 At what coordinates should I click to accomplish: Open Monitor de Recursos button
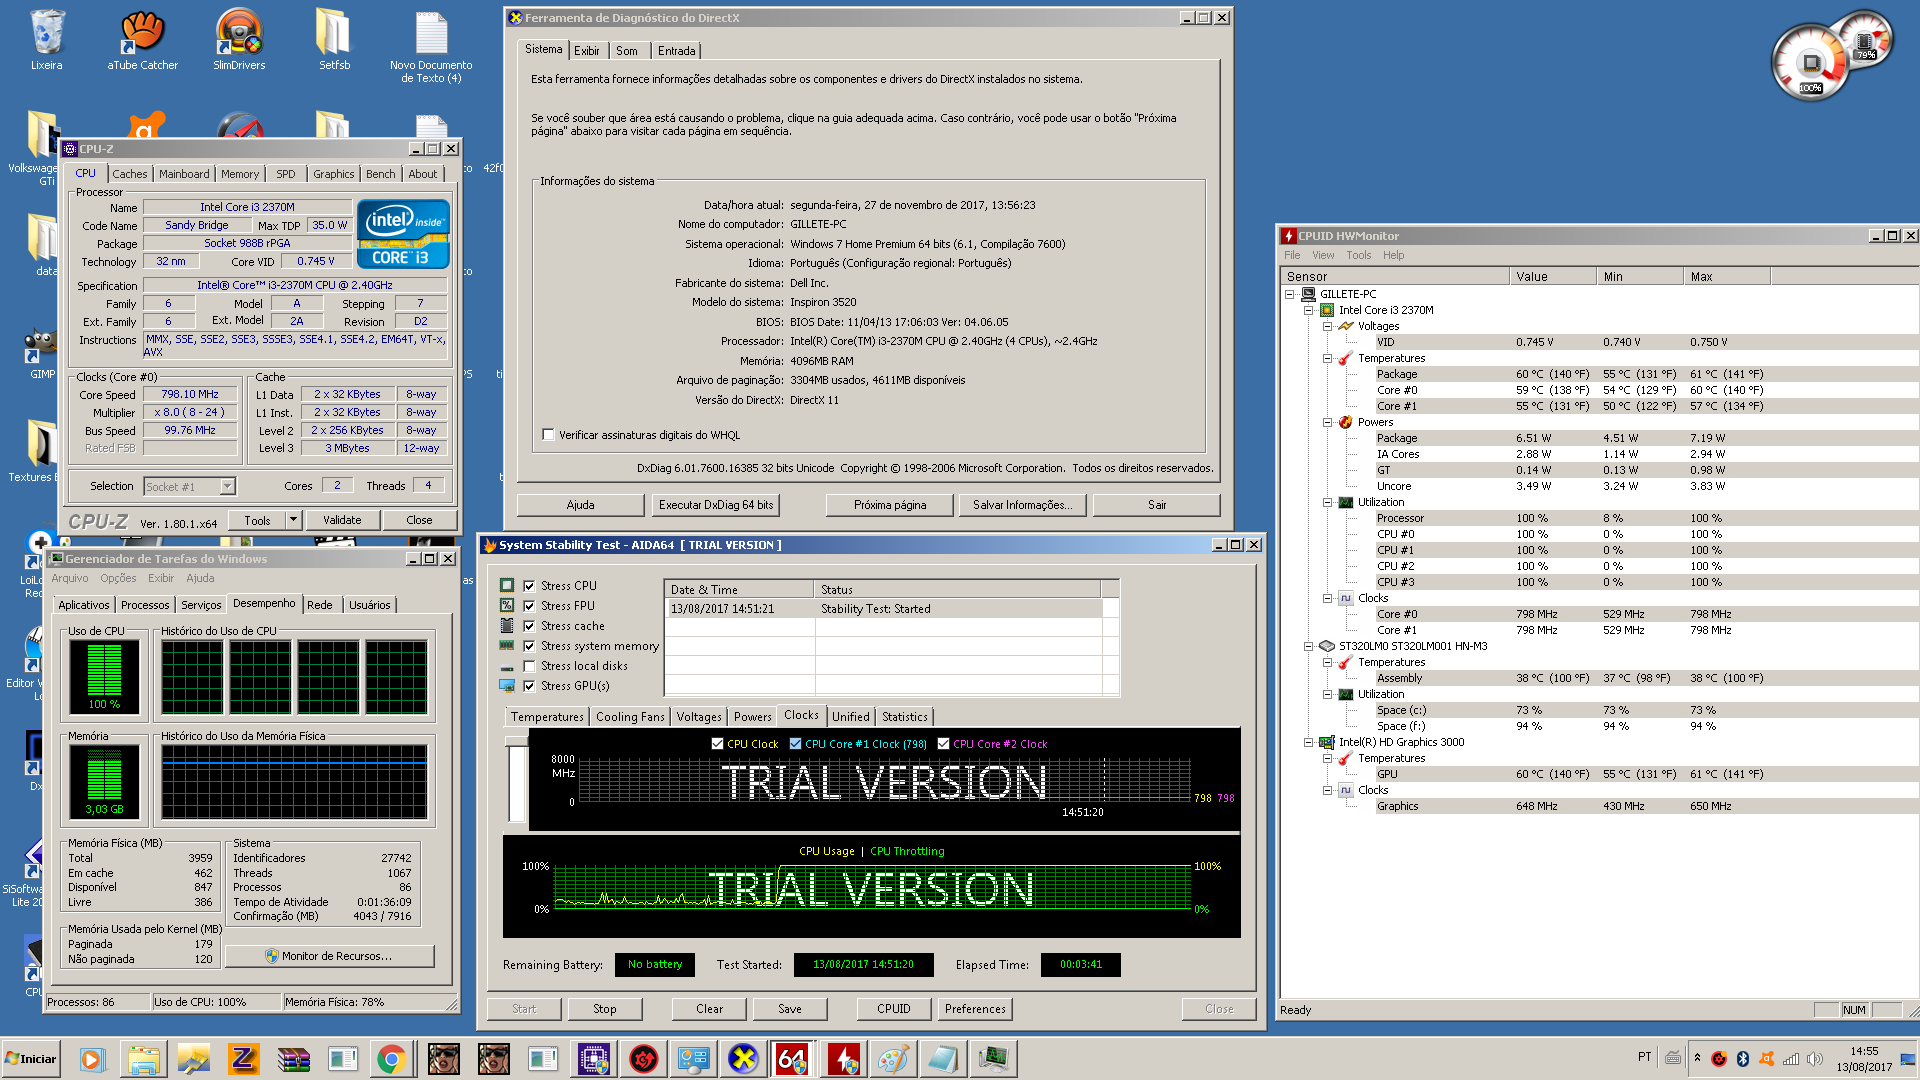click(x=330, y=956)
